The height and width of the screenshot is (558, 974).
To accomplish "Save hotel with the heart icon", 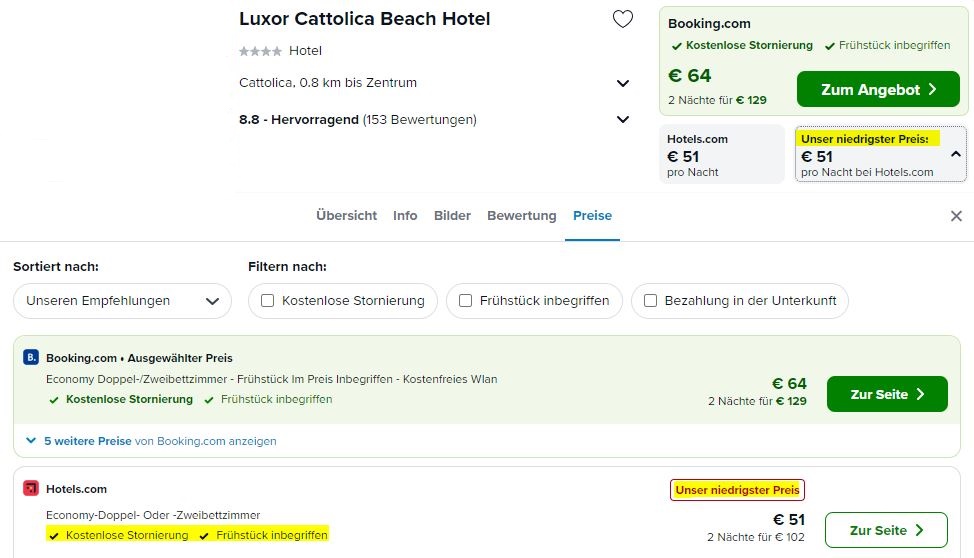I will 622,19.
